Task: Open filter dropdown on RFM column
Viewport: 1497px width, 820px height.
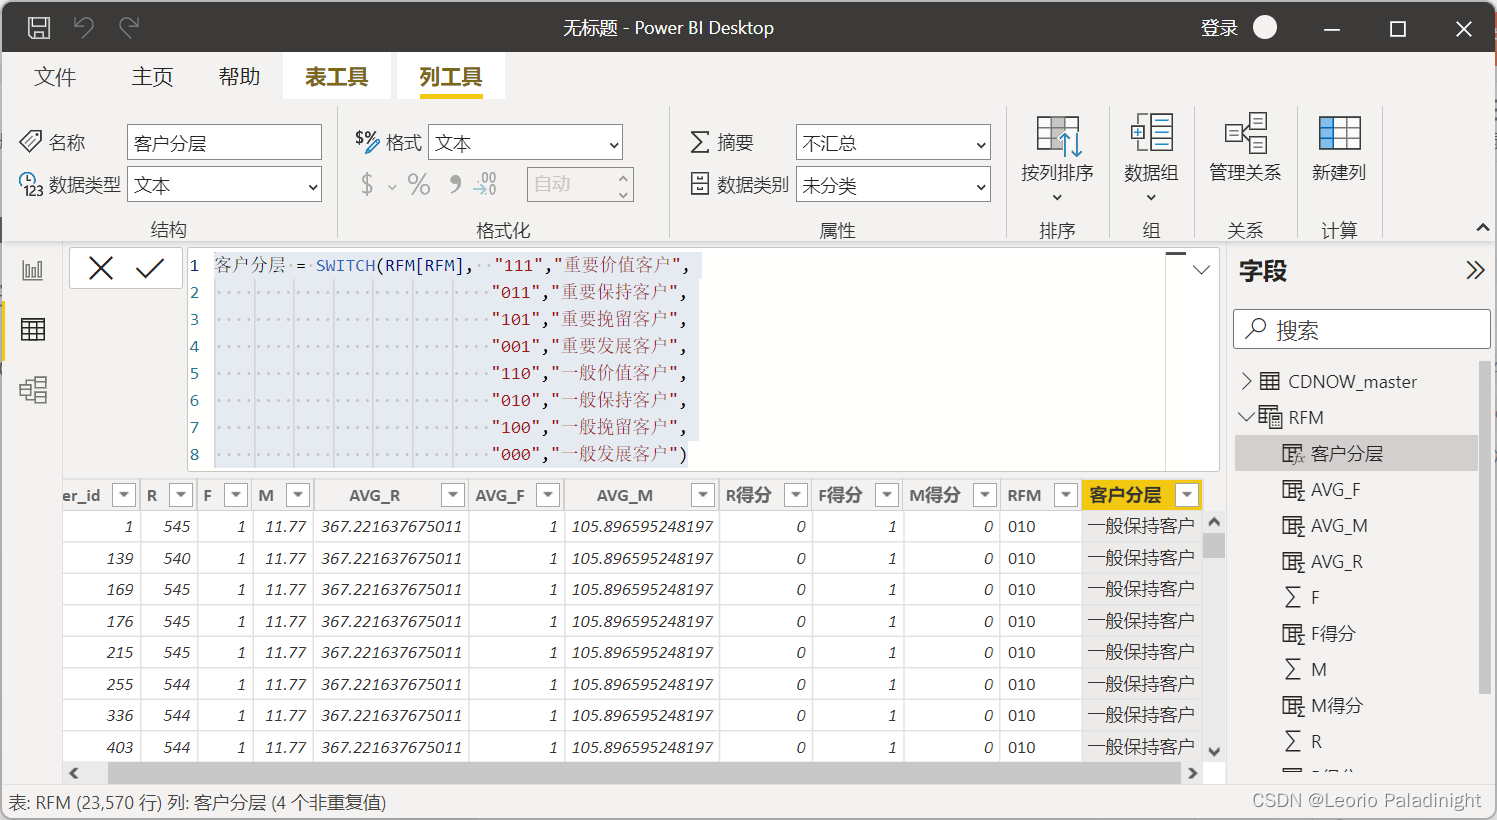Action: coord(1066,495)
